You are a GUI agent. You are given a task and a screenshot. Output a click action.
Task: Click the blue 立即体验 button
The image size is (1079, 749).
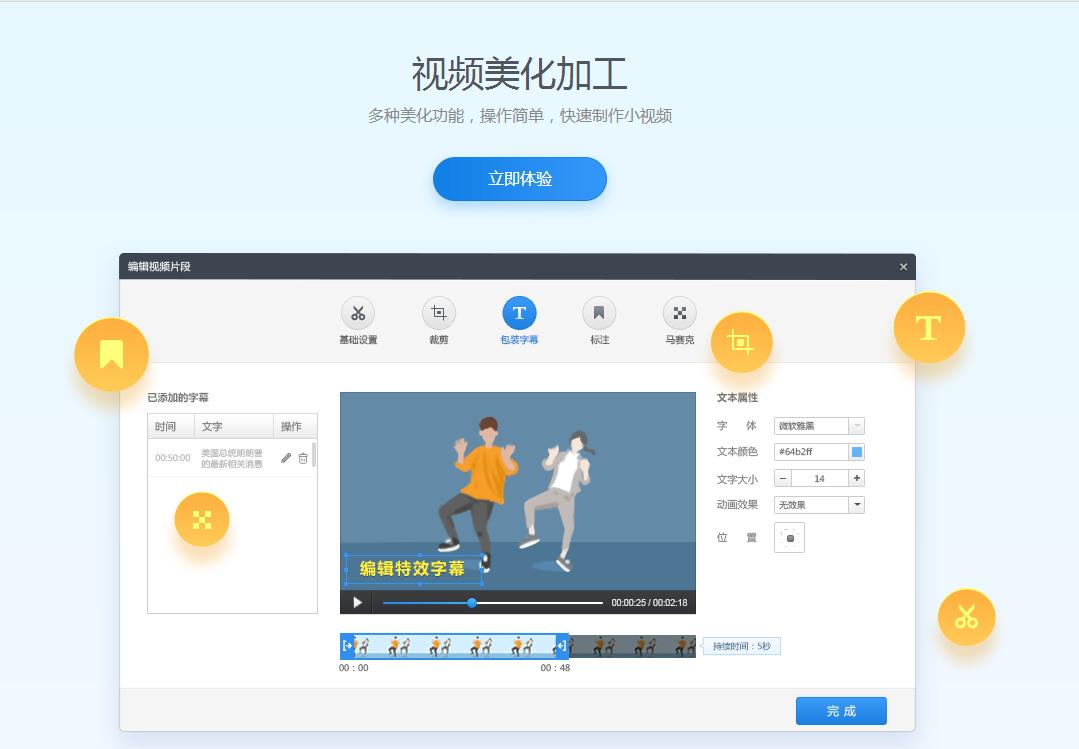(519, 178)
